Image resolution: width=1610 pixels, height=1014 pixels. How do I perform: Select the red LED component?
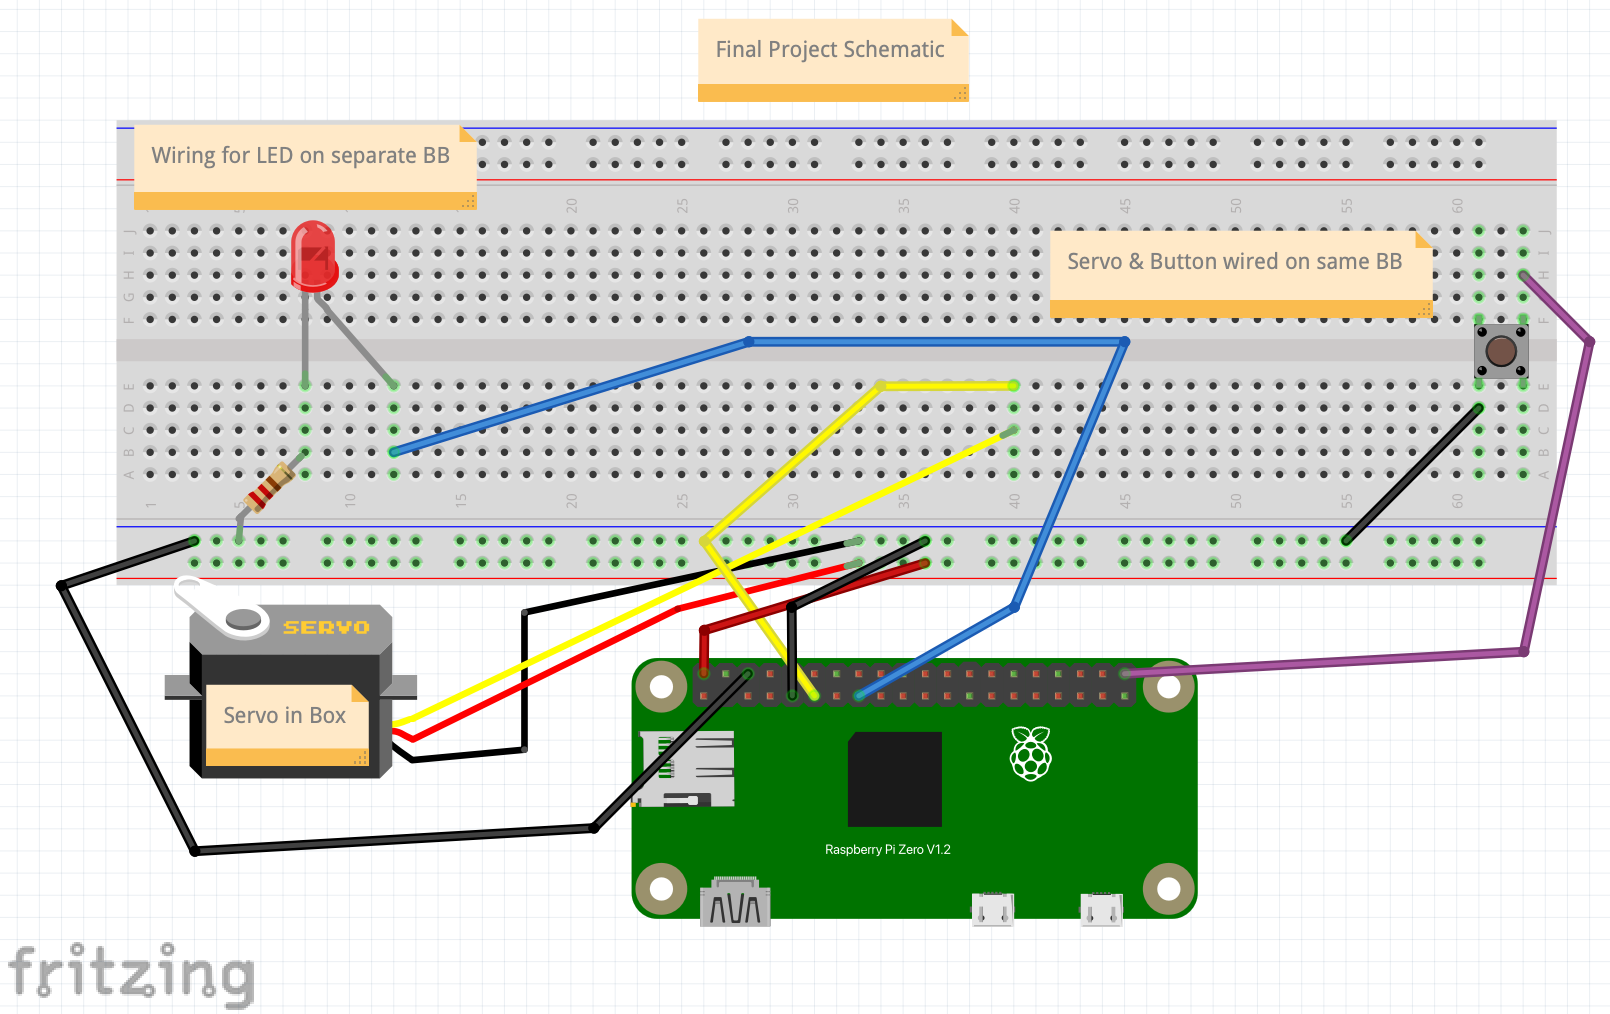coord(314,257)
